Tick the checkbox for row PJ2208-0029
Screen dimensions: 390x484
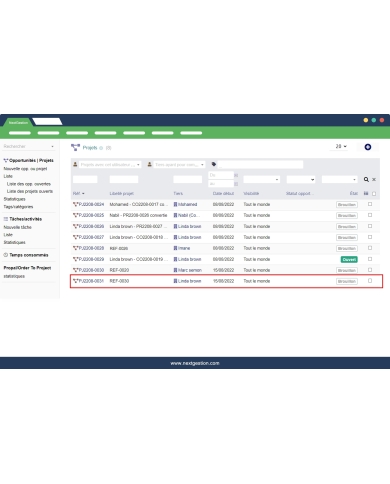370,259
